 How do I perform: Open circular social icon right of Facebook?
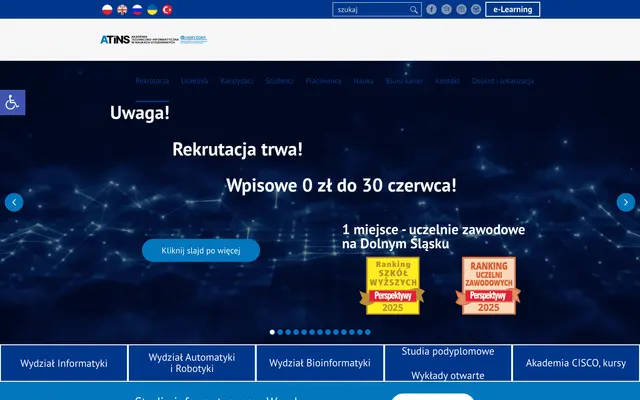[x=447, y=9]
